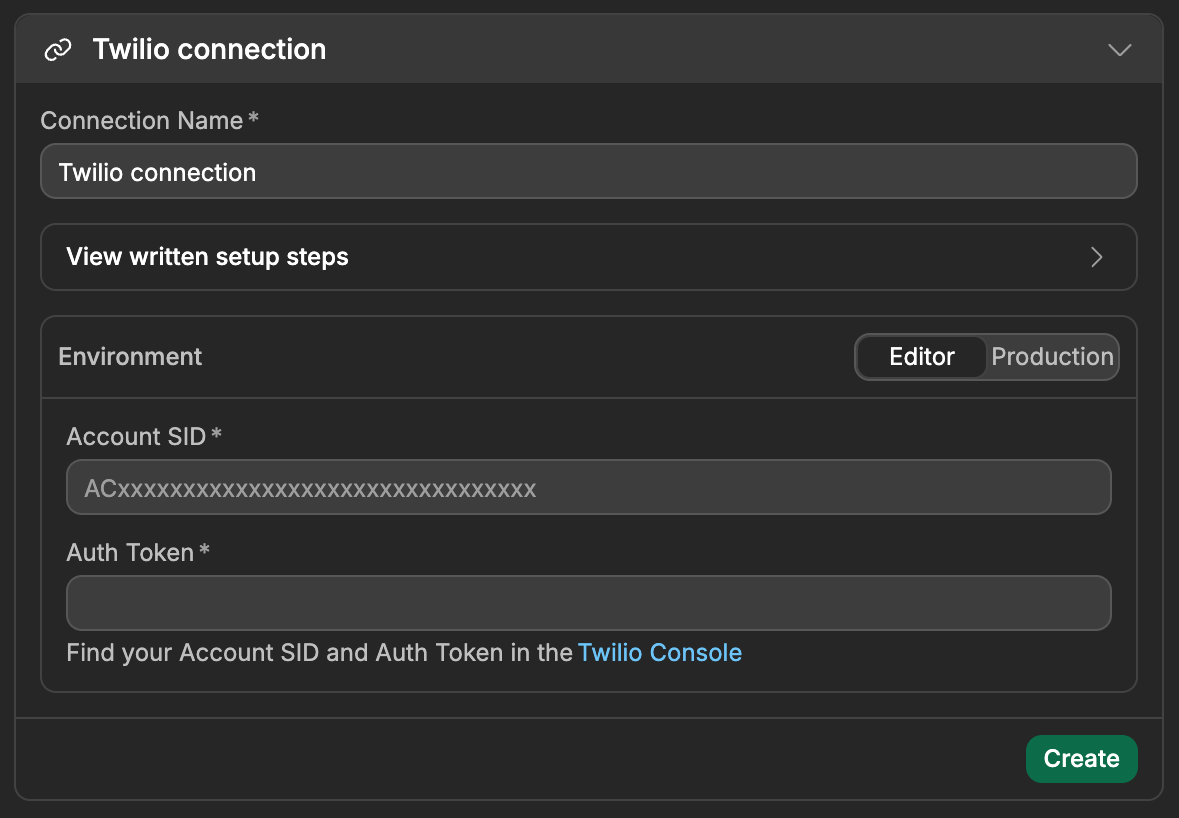Click the Create button

(x=1081, y=759)
